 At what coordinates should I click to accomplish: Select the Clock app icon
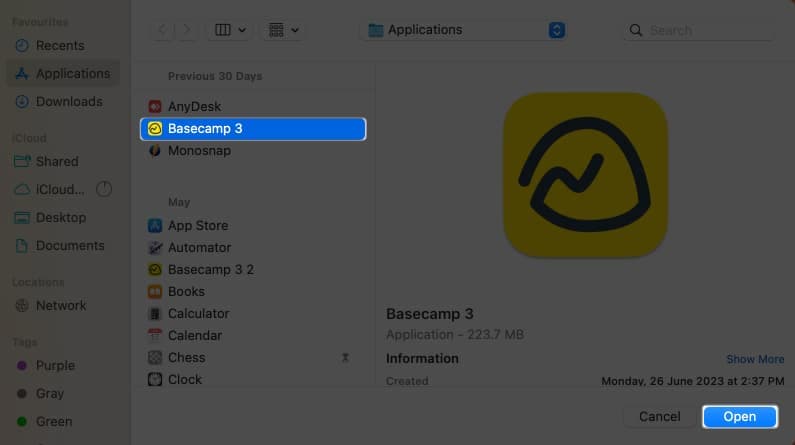(155, 379)
